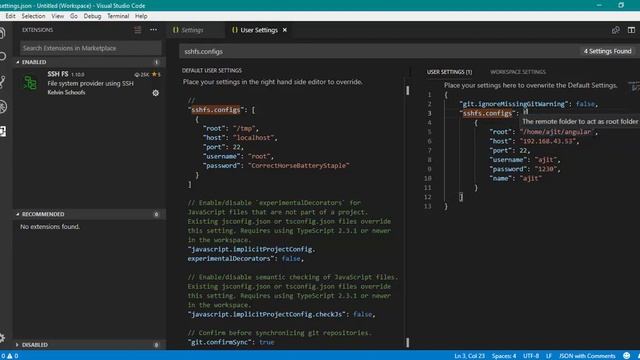Viewport: 640px width, 360px height.
Task: Click the DISABLED section count badge
Action: (x=156, y=345)
